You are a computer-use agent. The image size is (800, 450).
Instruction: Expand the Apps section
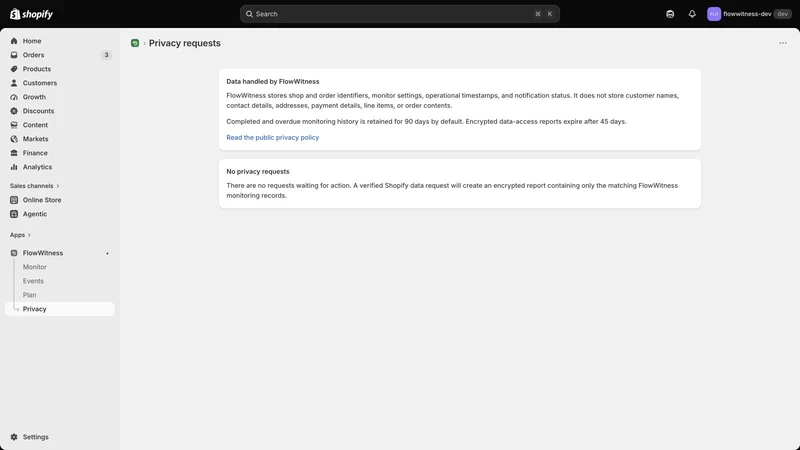click(20, 235)
